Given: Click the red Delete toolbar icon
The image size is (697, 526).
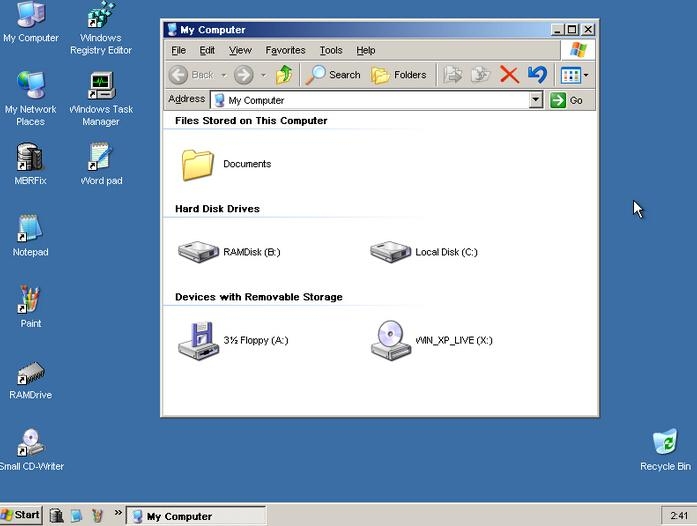Looking at the screenshot, I should point(509,75).
